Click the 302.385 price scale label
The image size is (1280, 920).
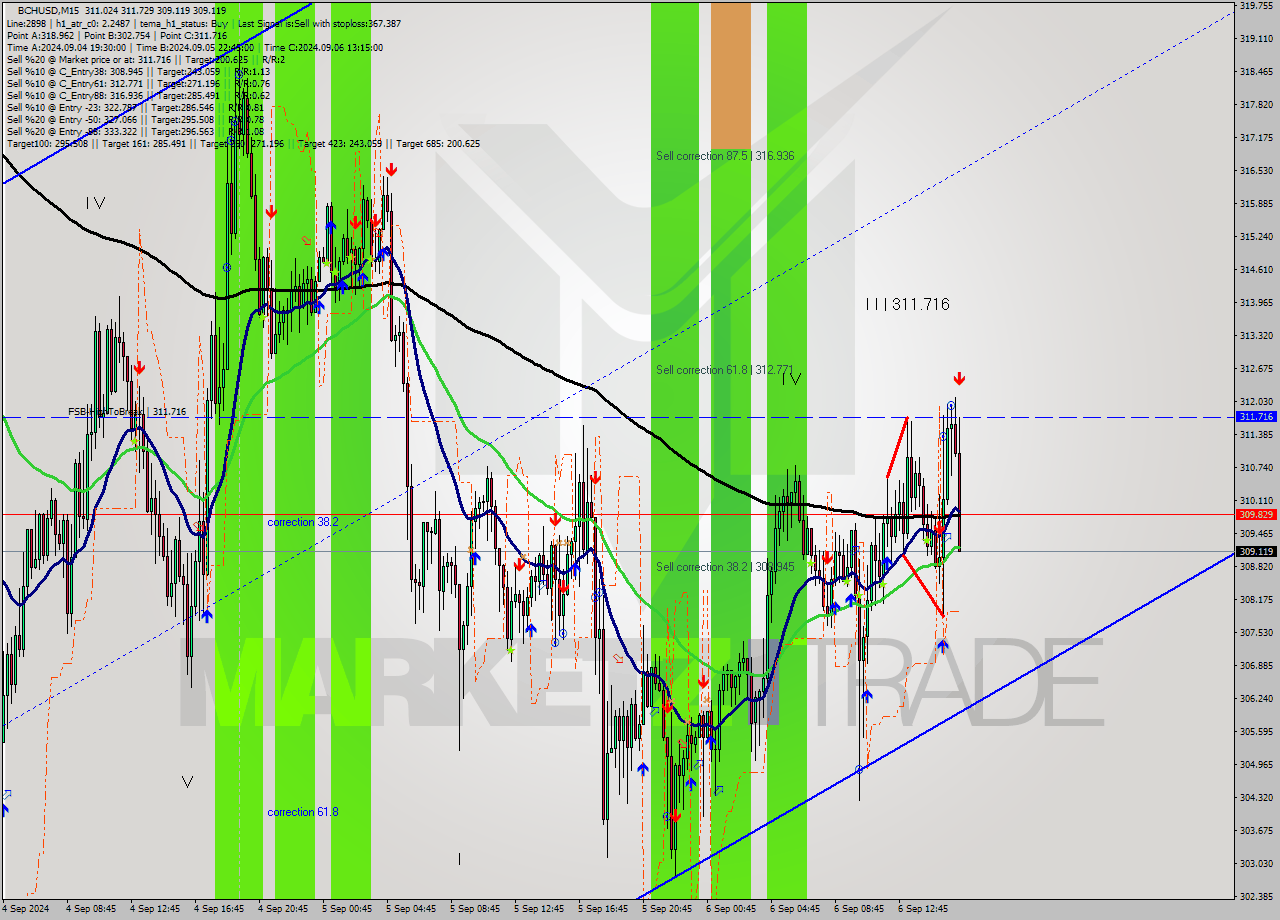point(1256,896)
